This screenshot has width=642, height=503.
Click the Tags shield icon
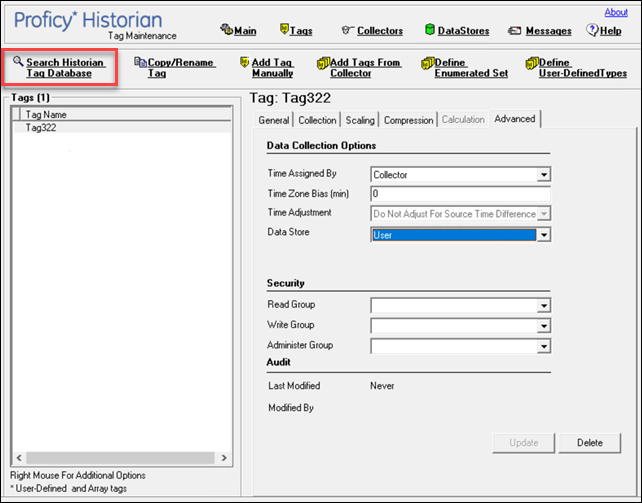point(284,29)
